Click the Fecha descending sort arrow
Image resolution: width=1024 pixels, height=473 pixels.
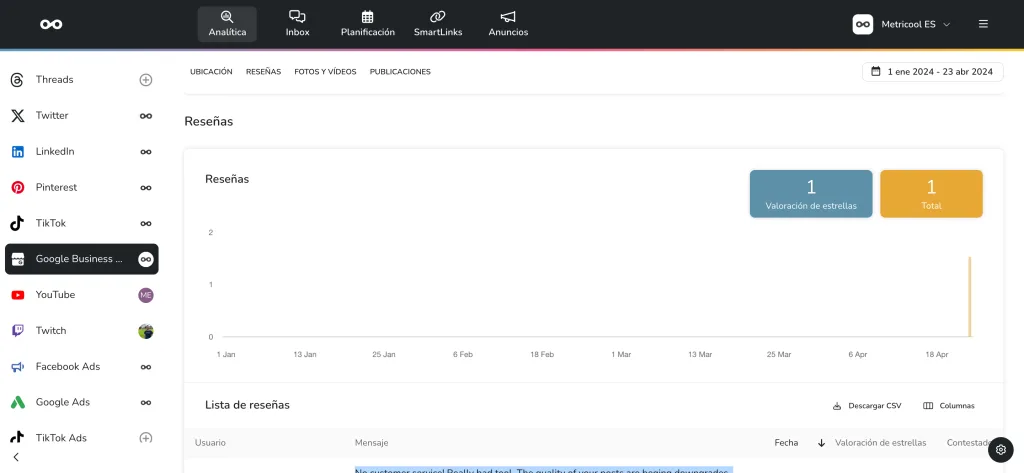pyautogui.click(x=822, y=443)
